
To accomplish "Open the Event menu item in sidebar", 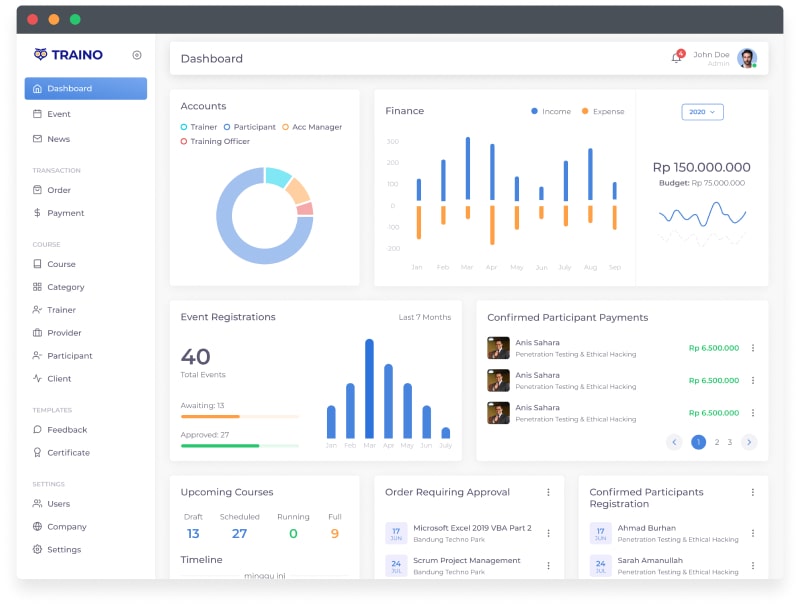I will tap(59, 114).
